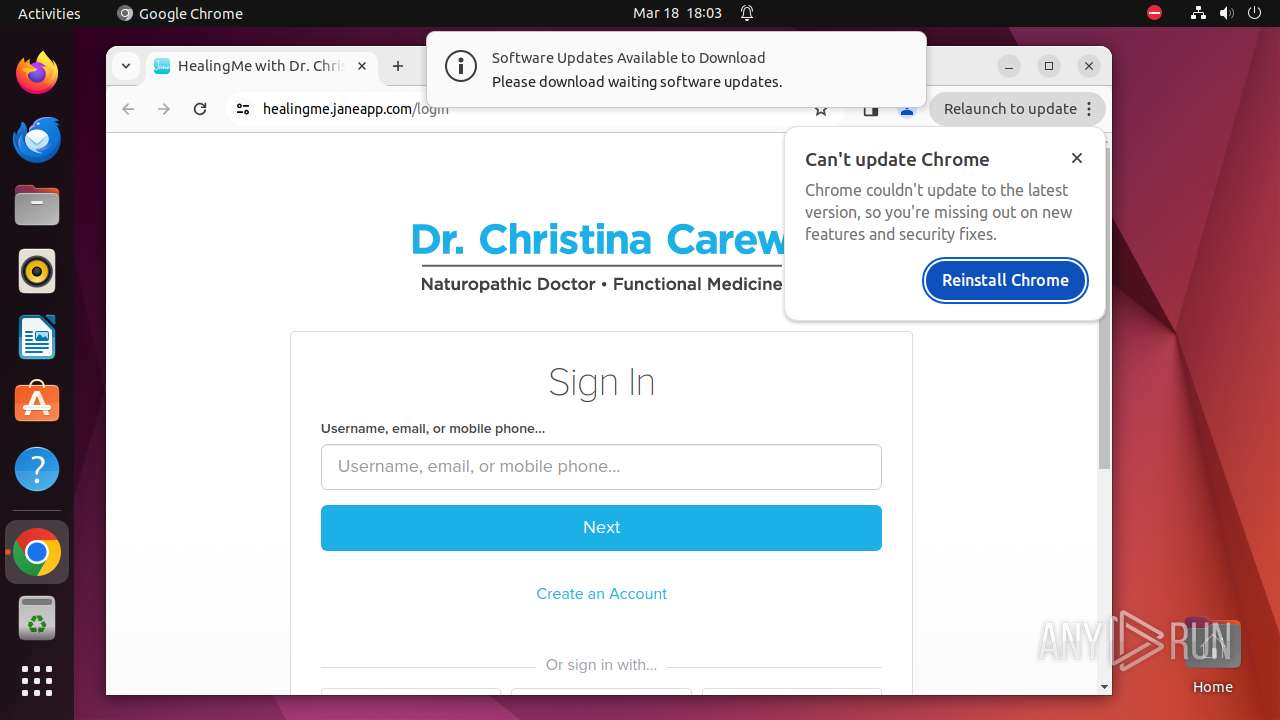This screenshot has height=720, width=1280.
Task: Minimize the Chrome window
Action: 1009,66
